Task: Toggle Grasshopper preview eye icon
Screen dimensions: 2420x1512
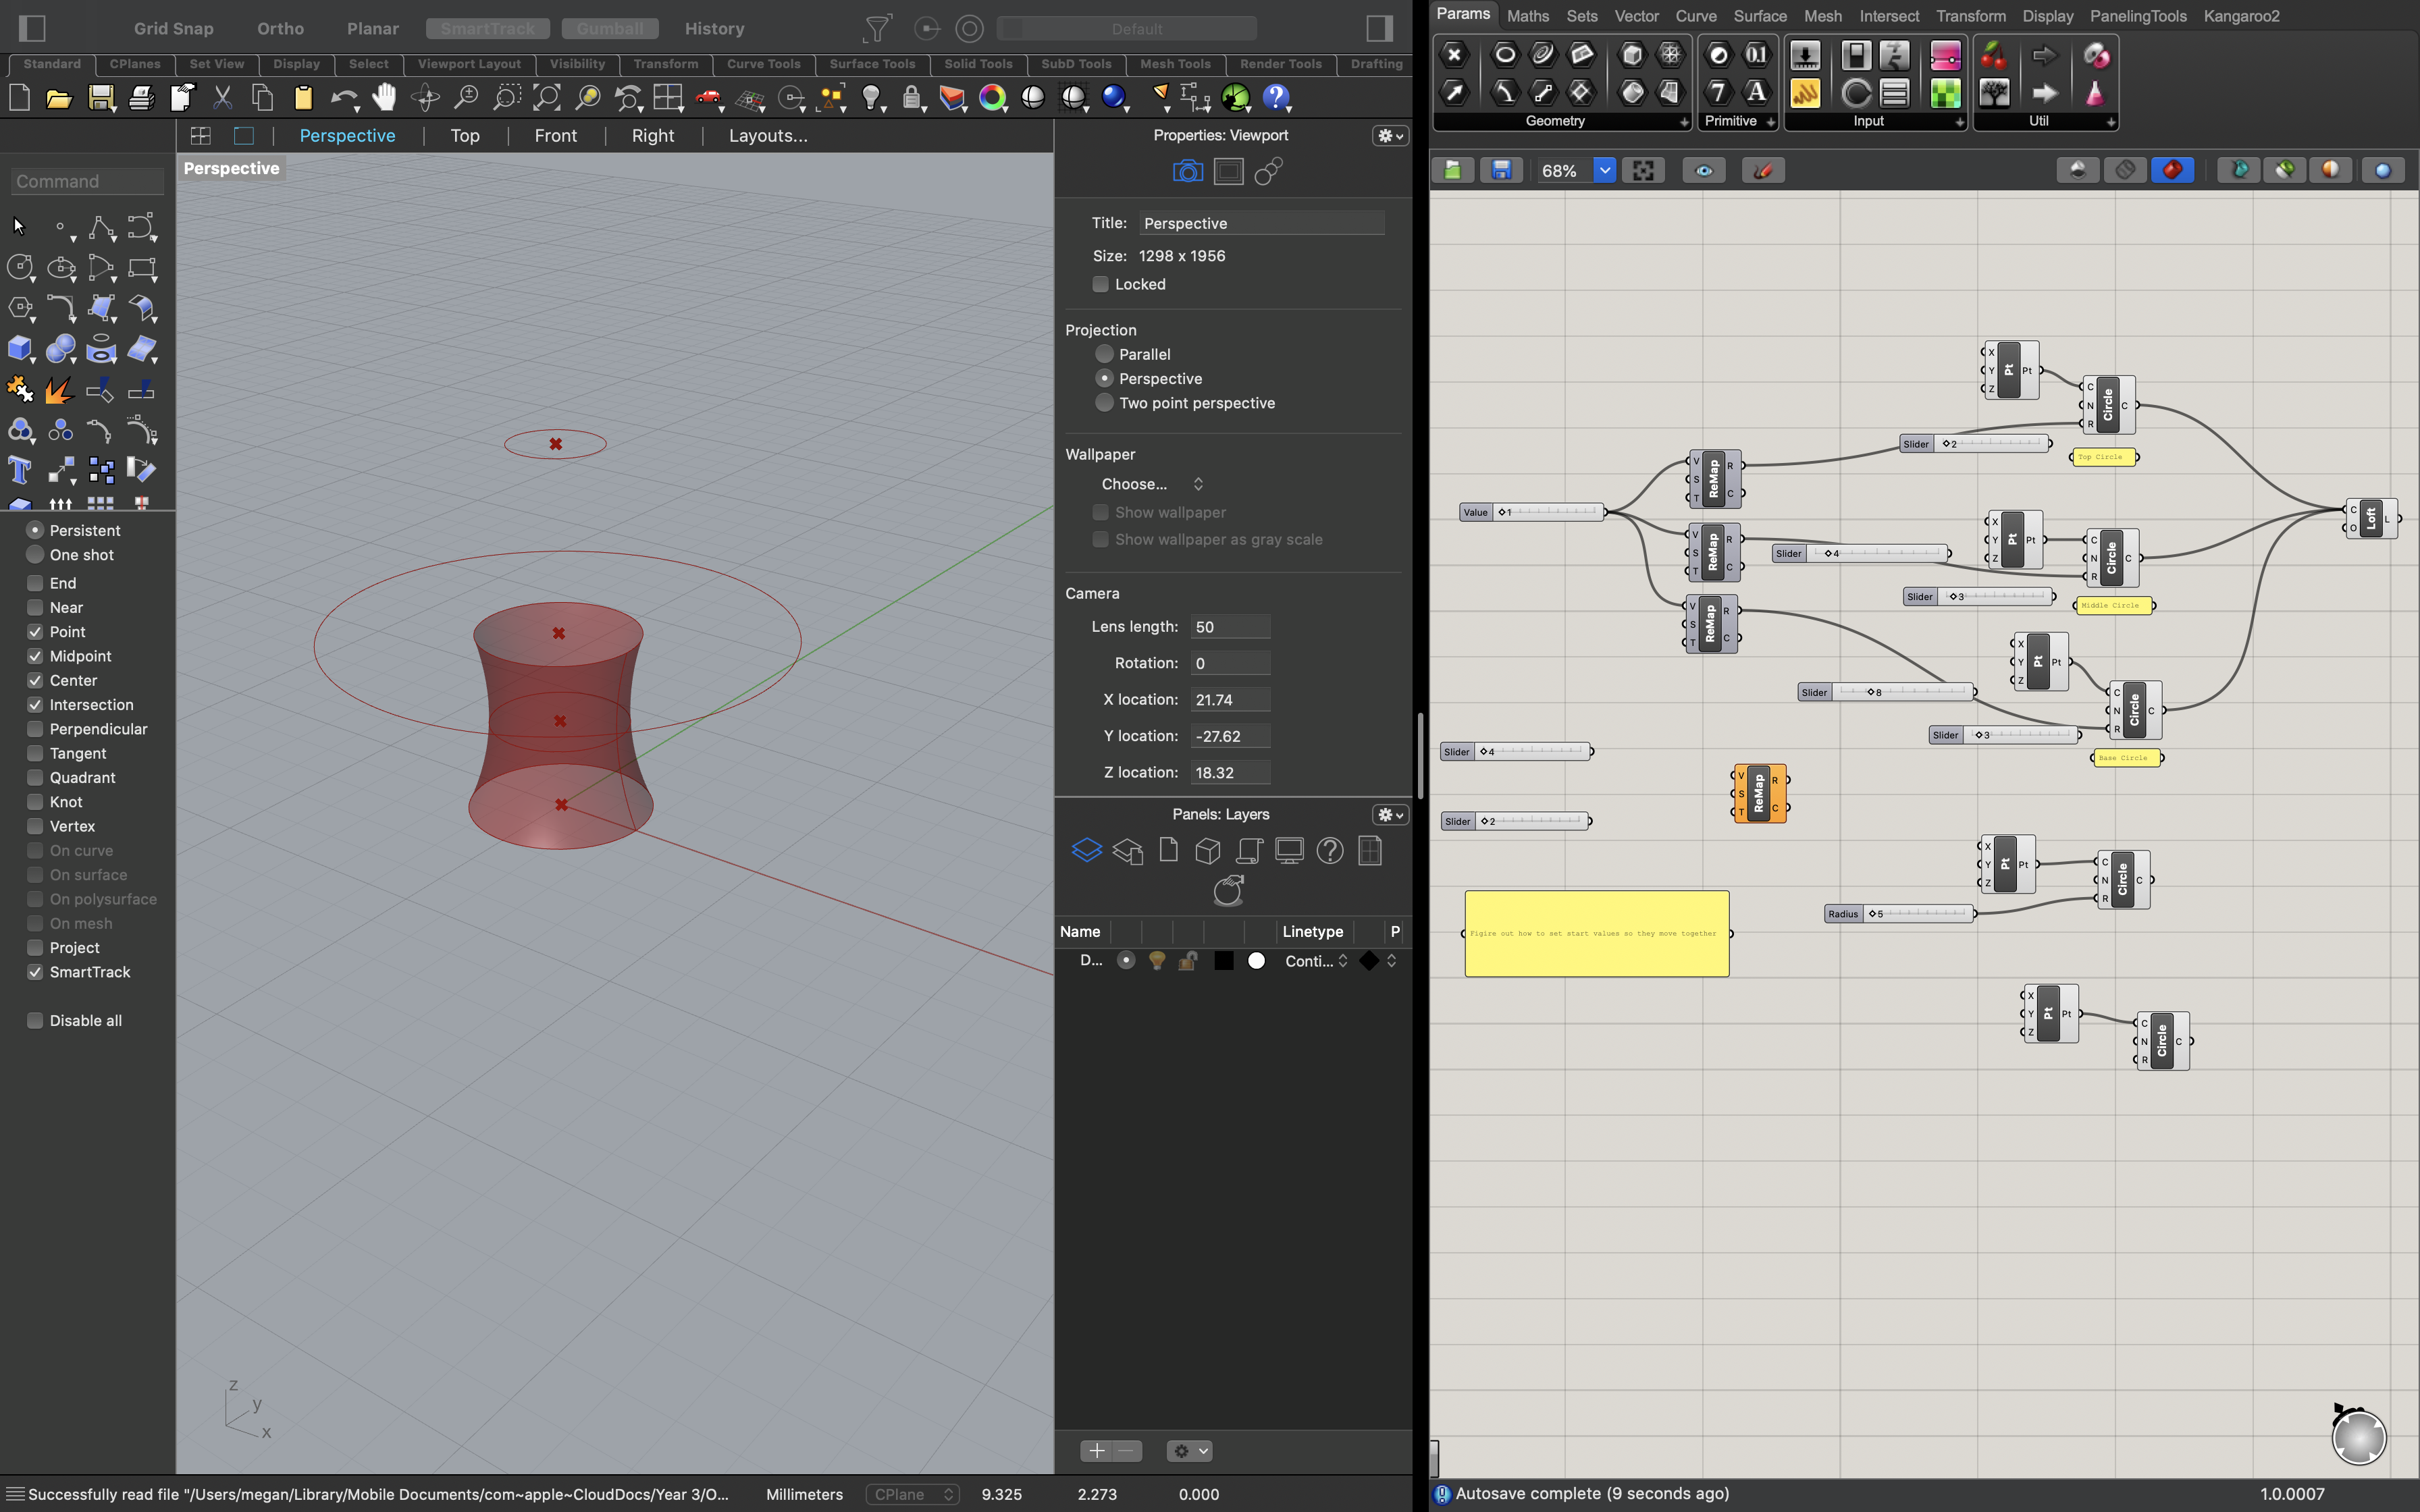Action: click(1704, 170)
